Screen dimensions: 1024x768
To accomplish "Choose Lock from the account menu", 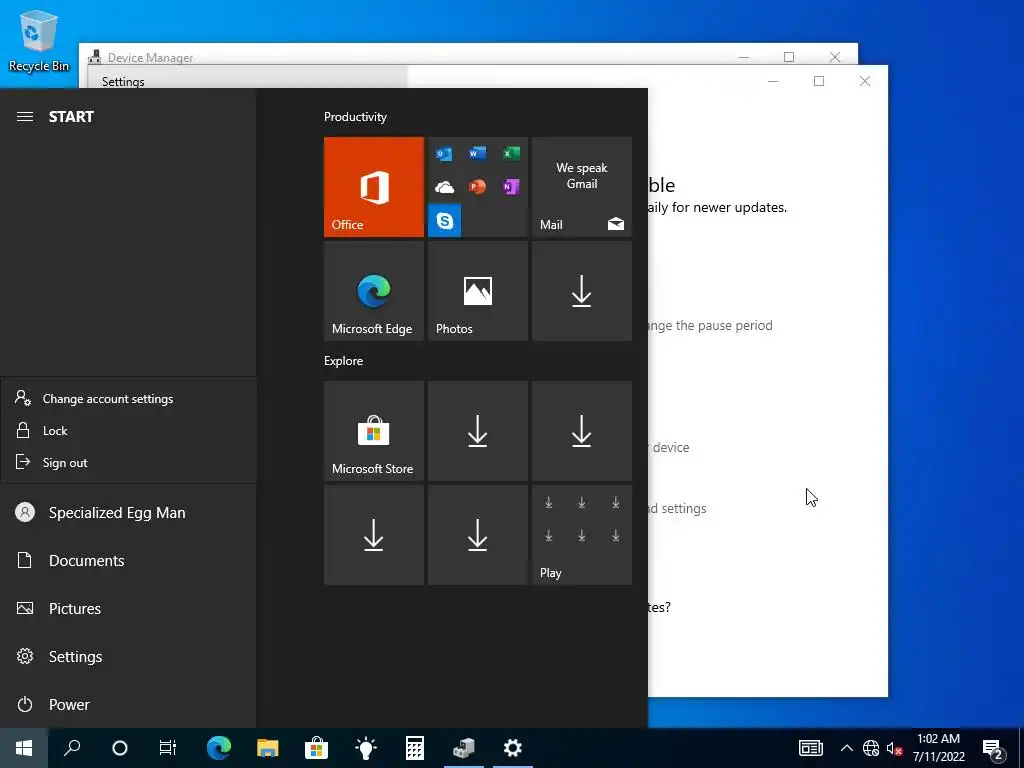I will pos(129,430).
